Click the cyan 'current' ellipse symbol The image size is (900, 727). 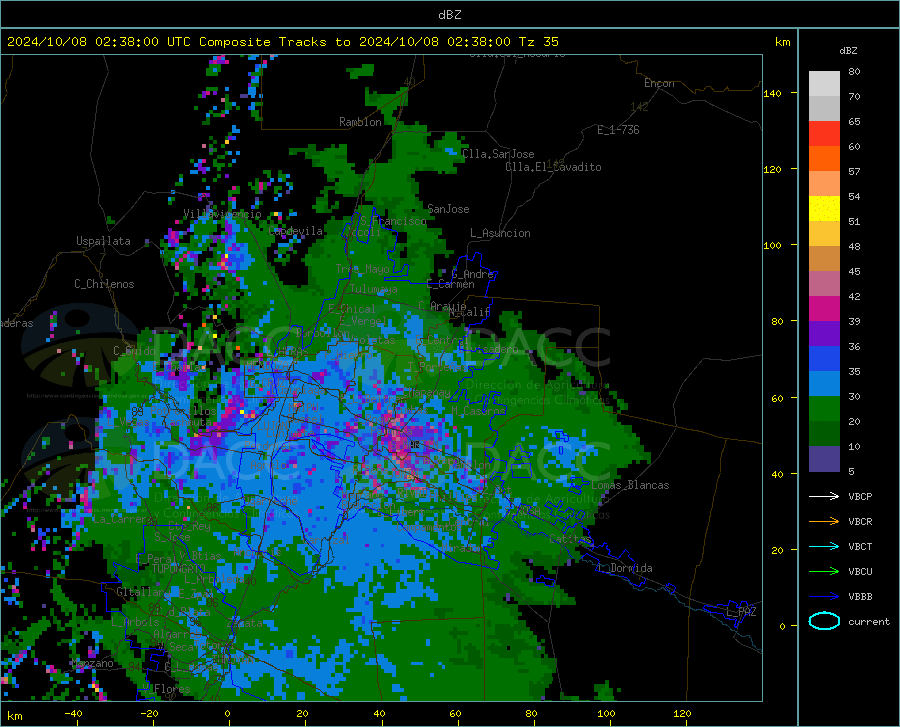(x=824, y=621)
